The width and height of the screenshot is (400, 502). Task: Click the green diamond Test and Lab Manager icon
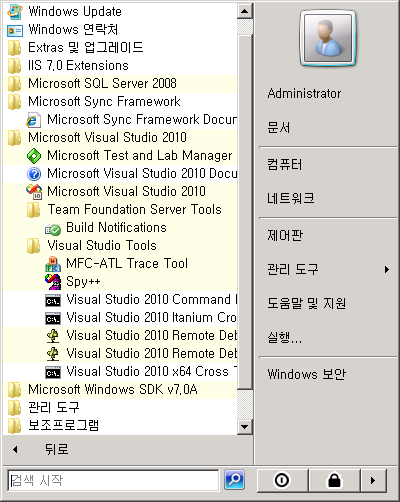coord(34,156)
